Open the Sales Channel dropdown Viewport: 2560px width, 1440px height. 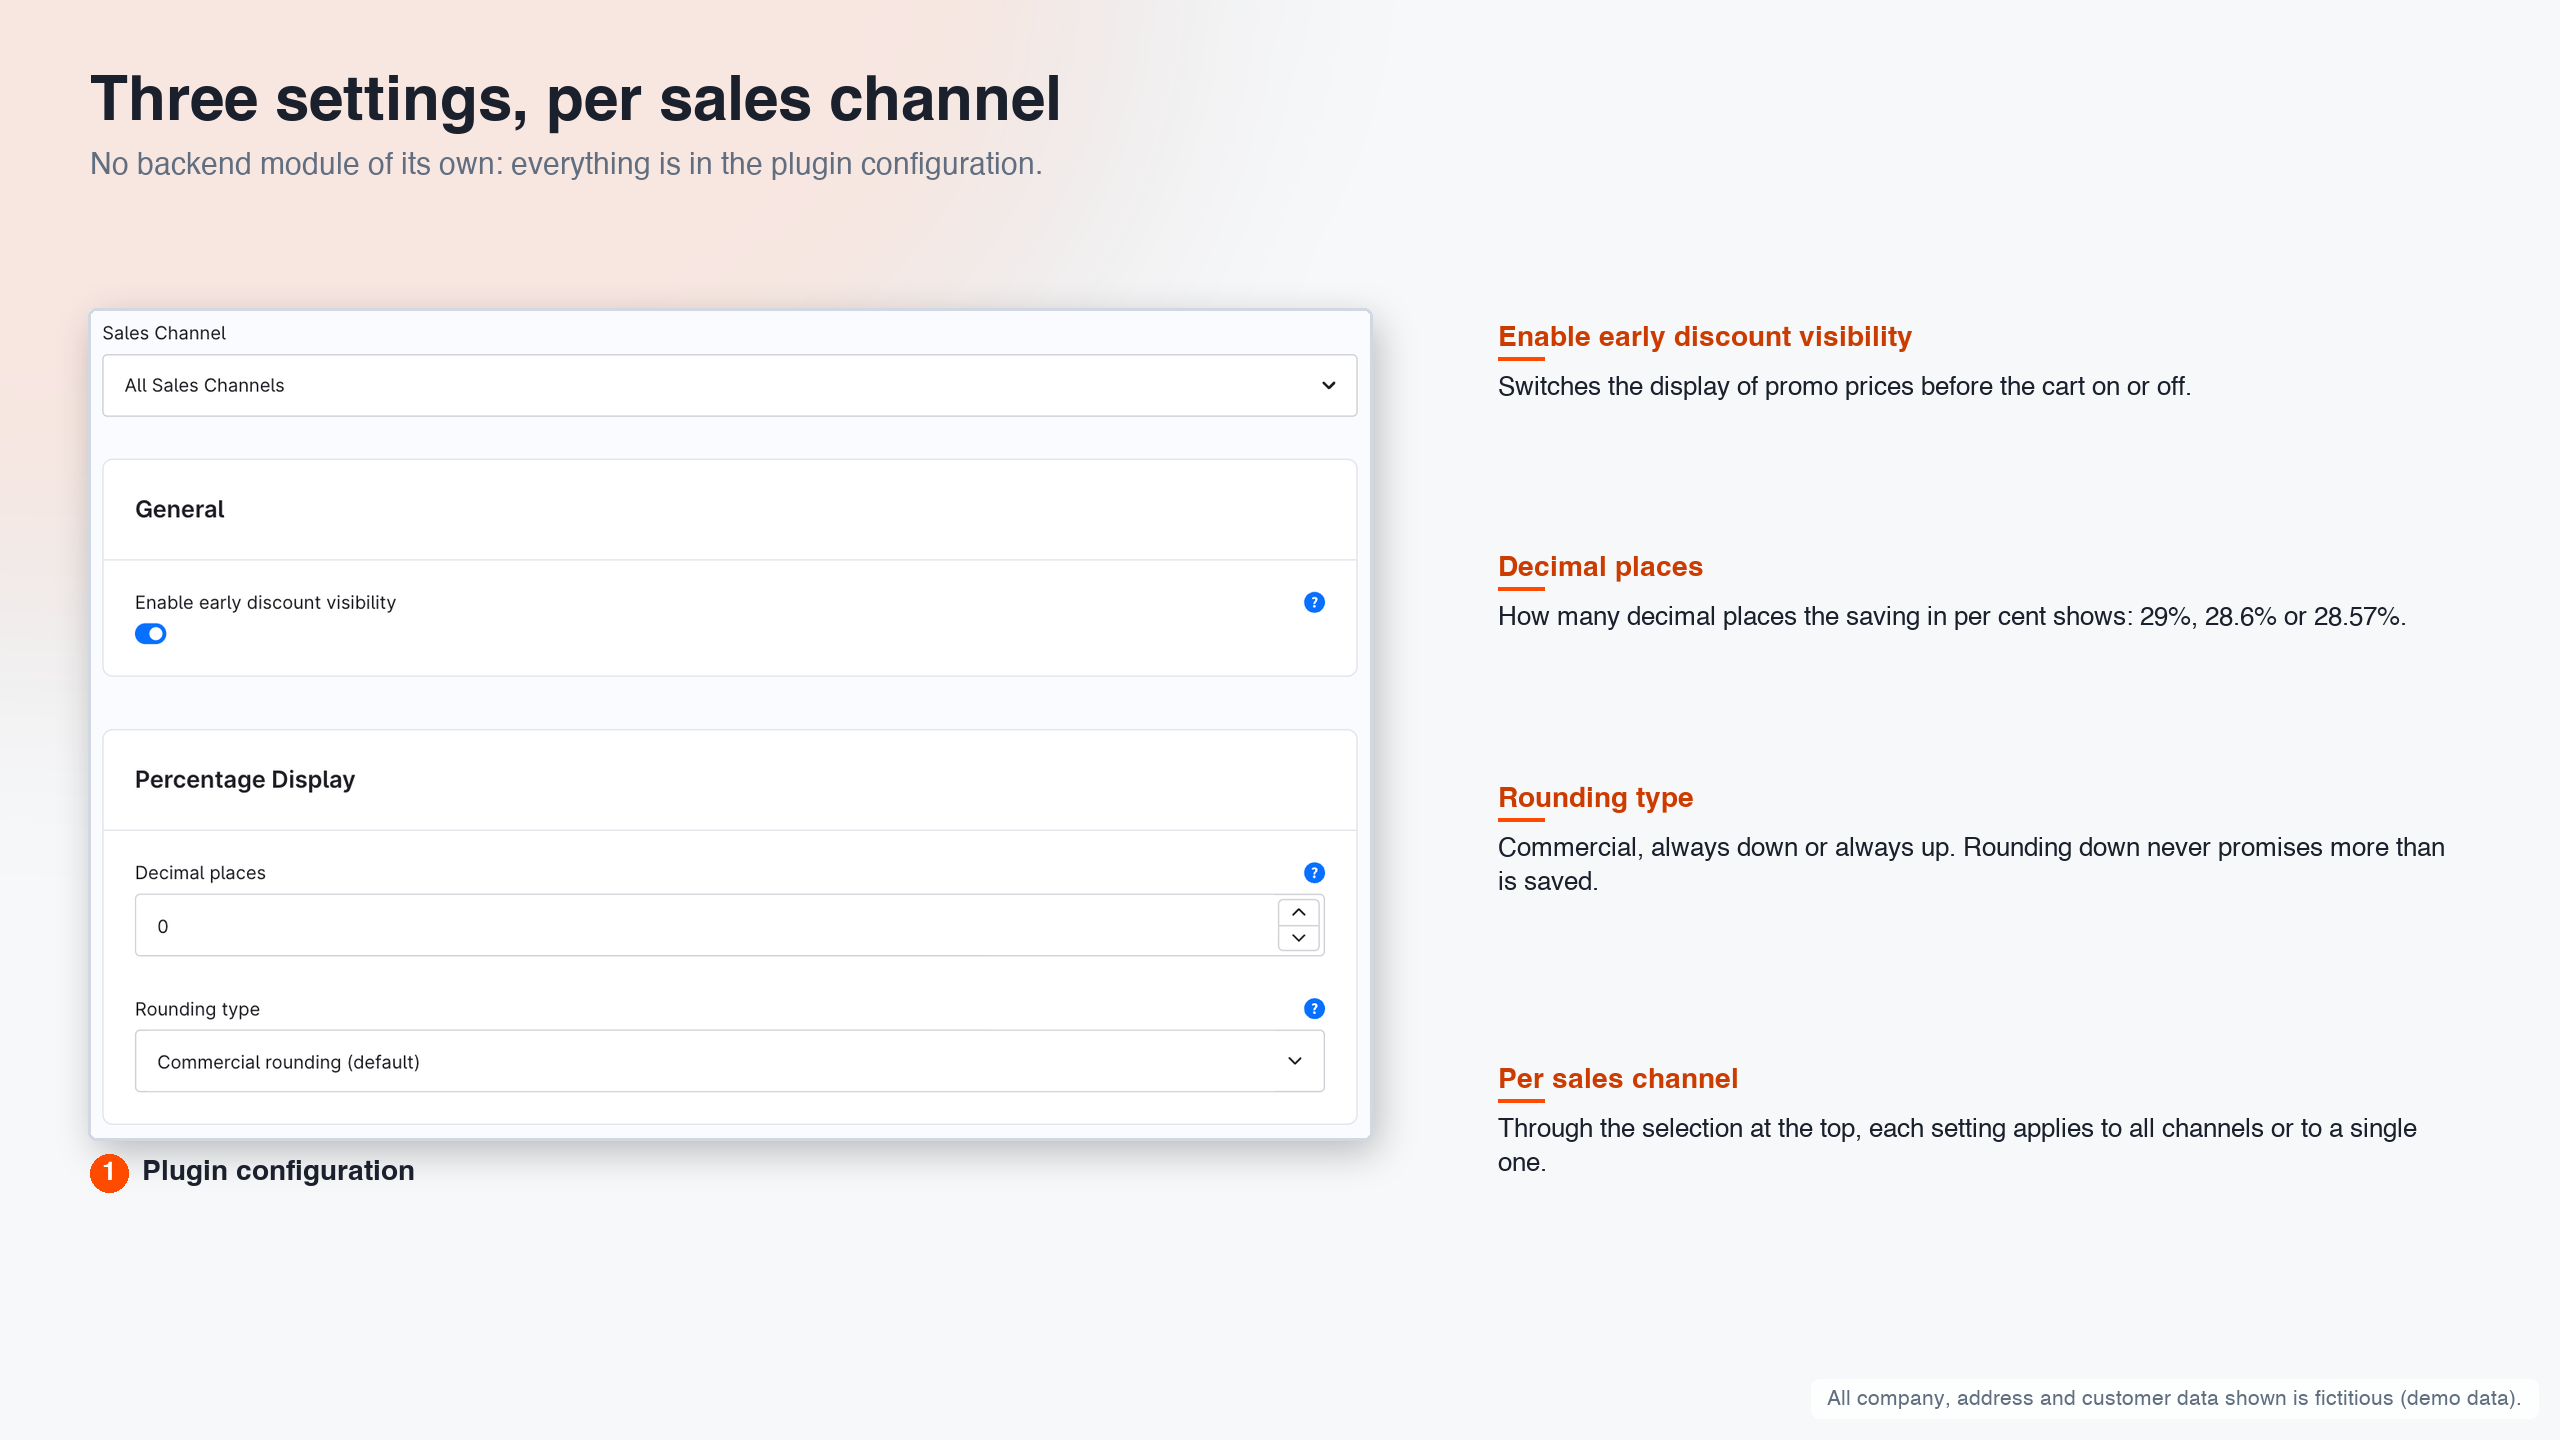pos(729,385)
